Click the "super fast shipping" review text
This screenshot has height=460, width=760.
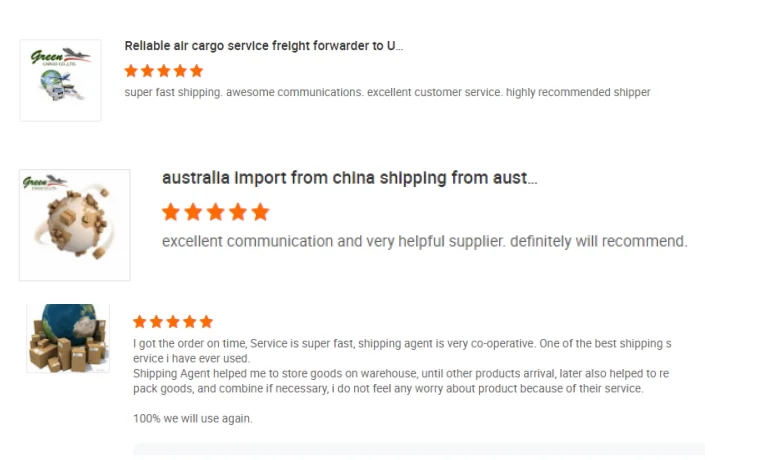click(x=387, y=93)
